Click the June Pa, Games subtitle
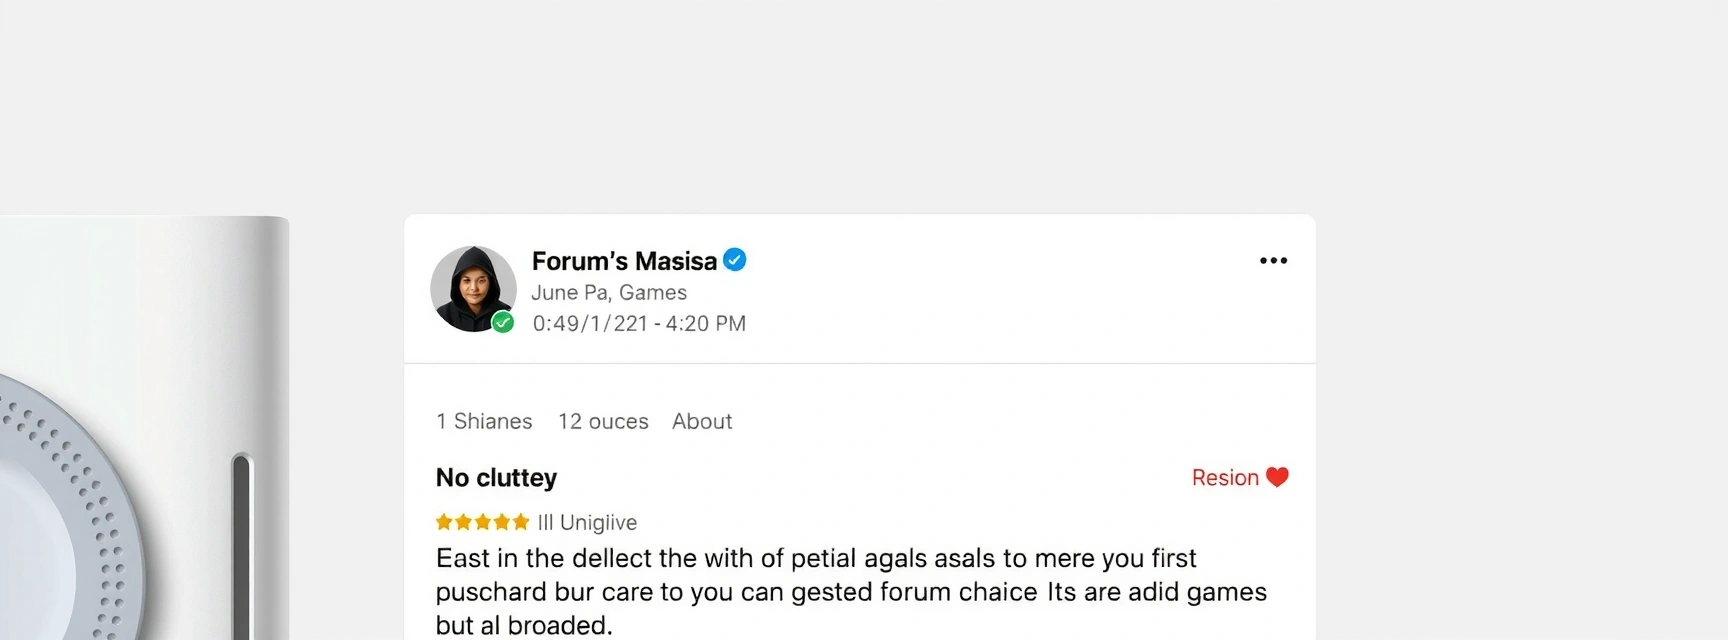The image size is (1728, 640). (608, 293)
